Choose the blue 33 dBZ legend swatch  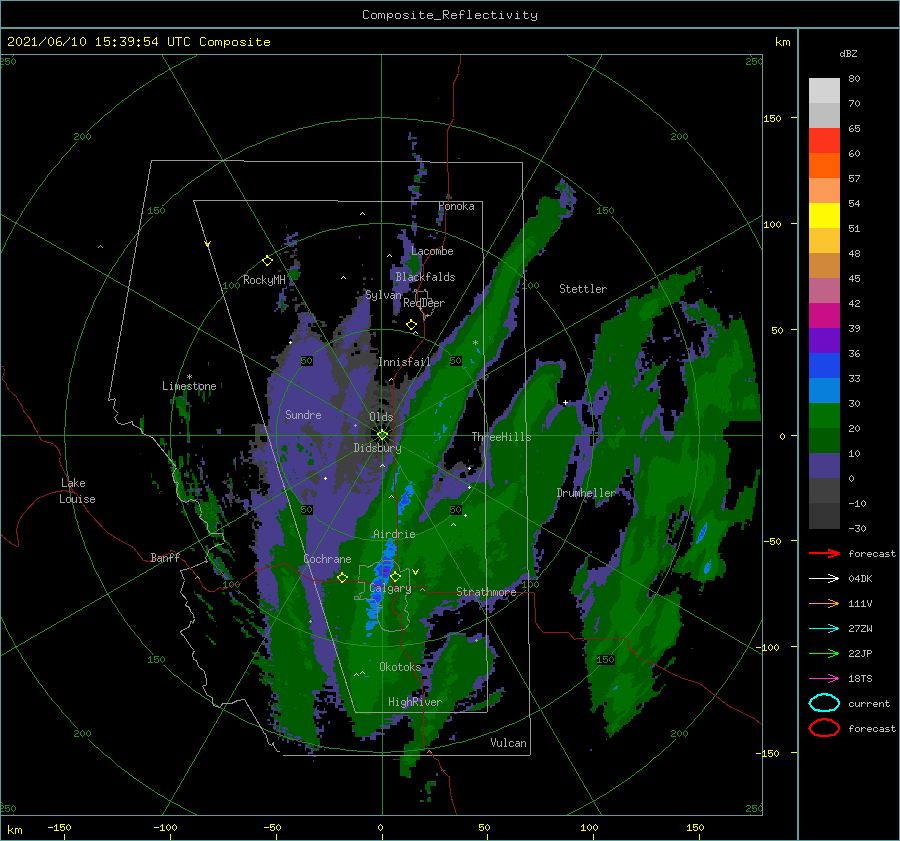pyautogui.click(x=824, y=366)
